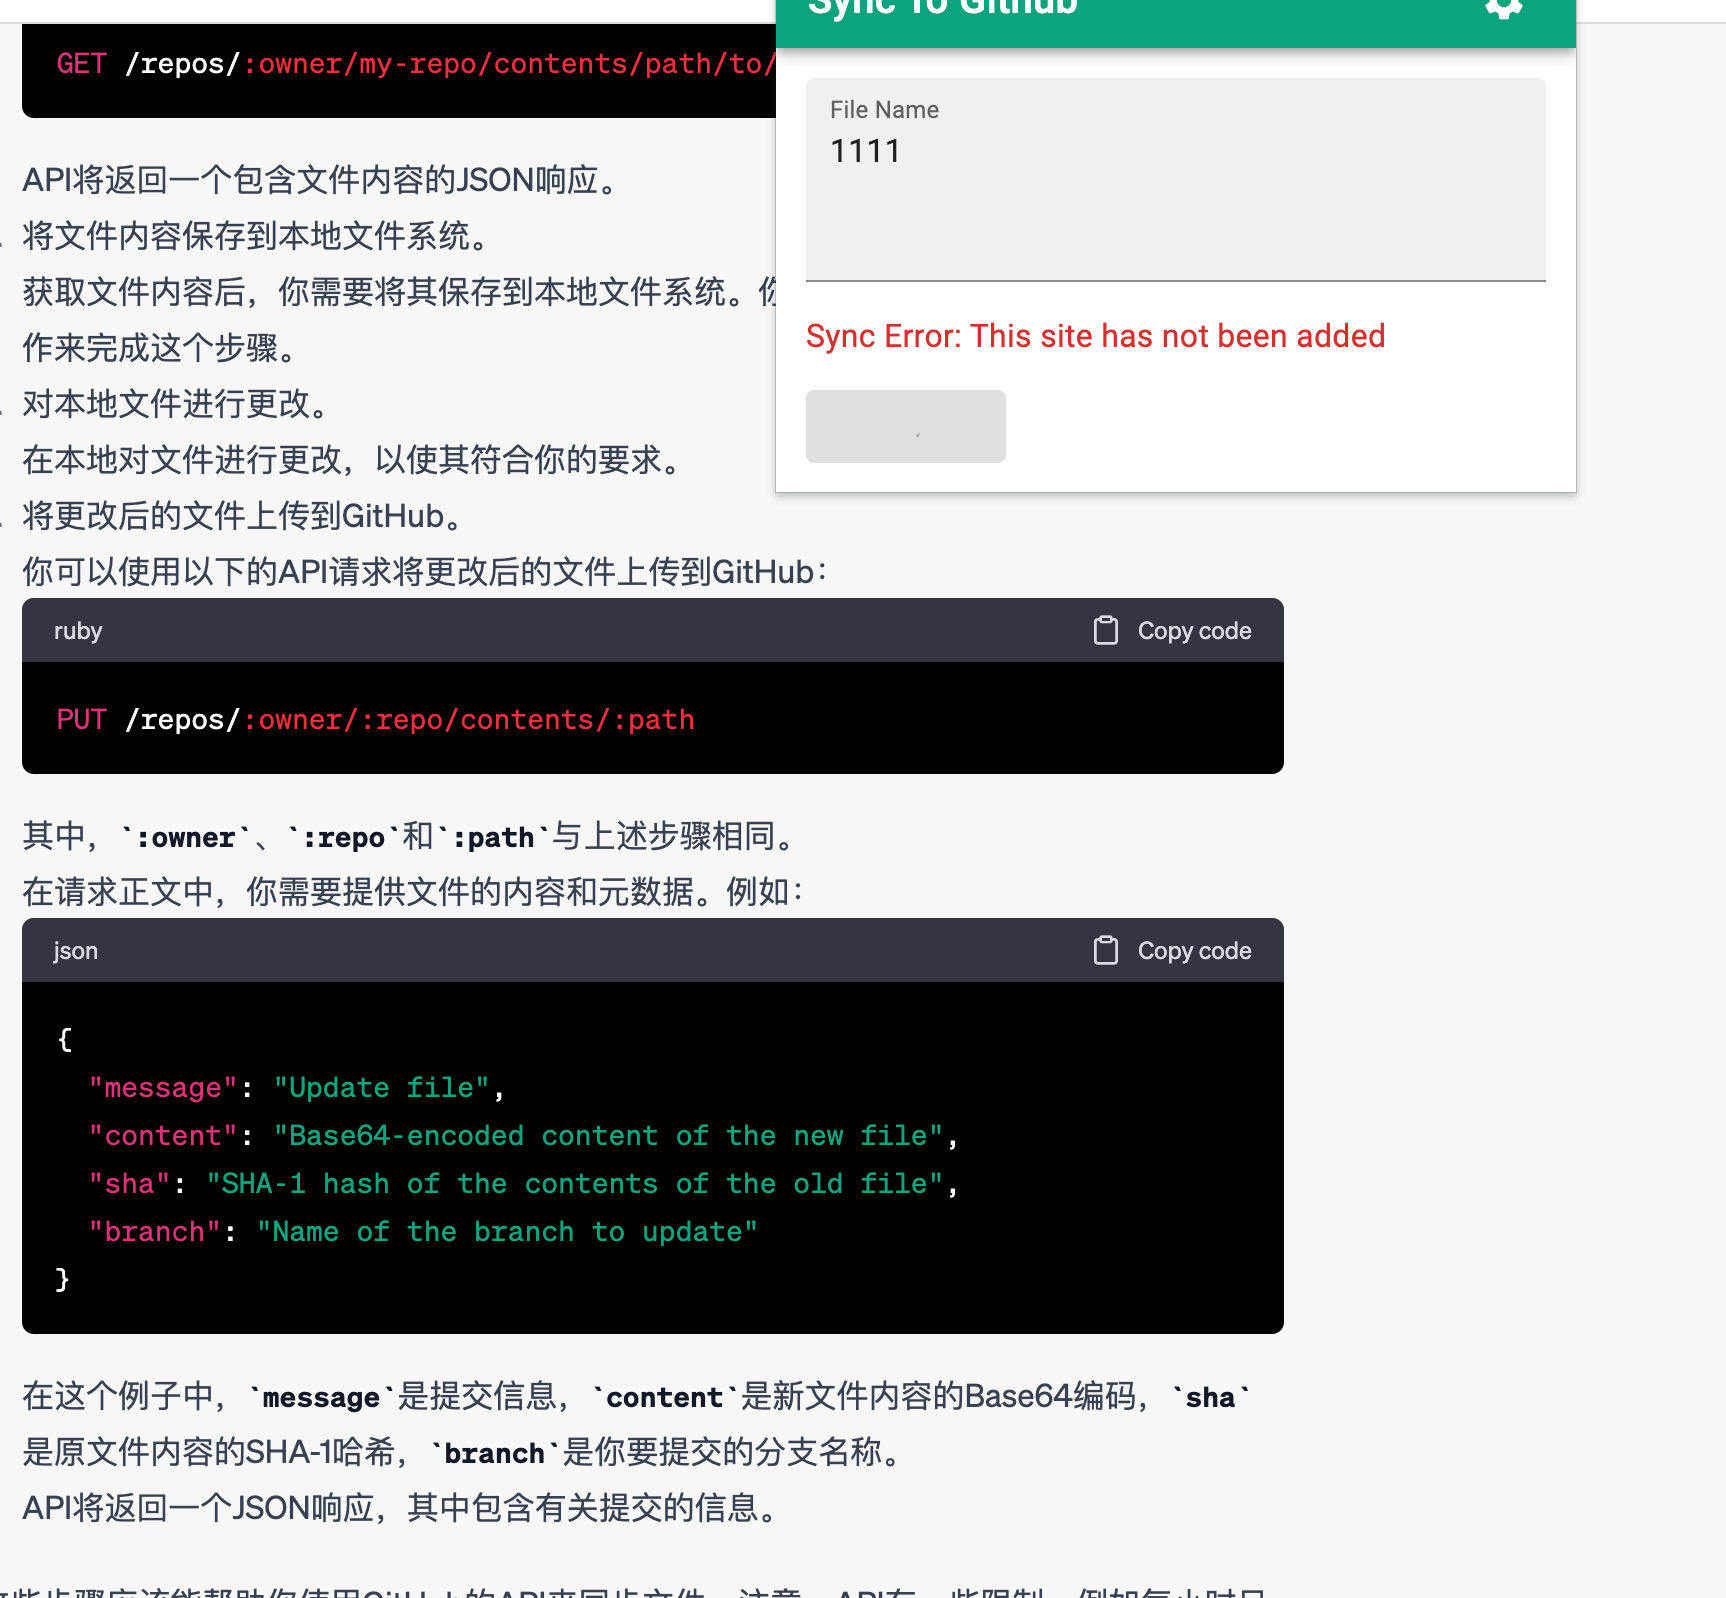The width and height of the screenshot is (1726, 1598).
Task: Click the line 将文件内容保存到本地文件系统。
Action: coord(257,236)
